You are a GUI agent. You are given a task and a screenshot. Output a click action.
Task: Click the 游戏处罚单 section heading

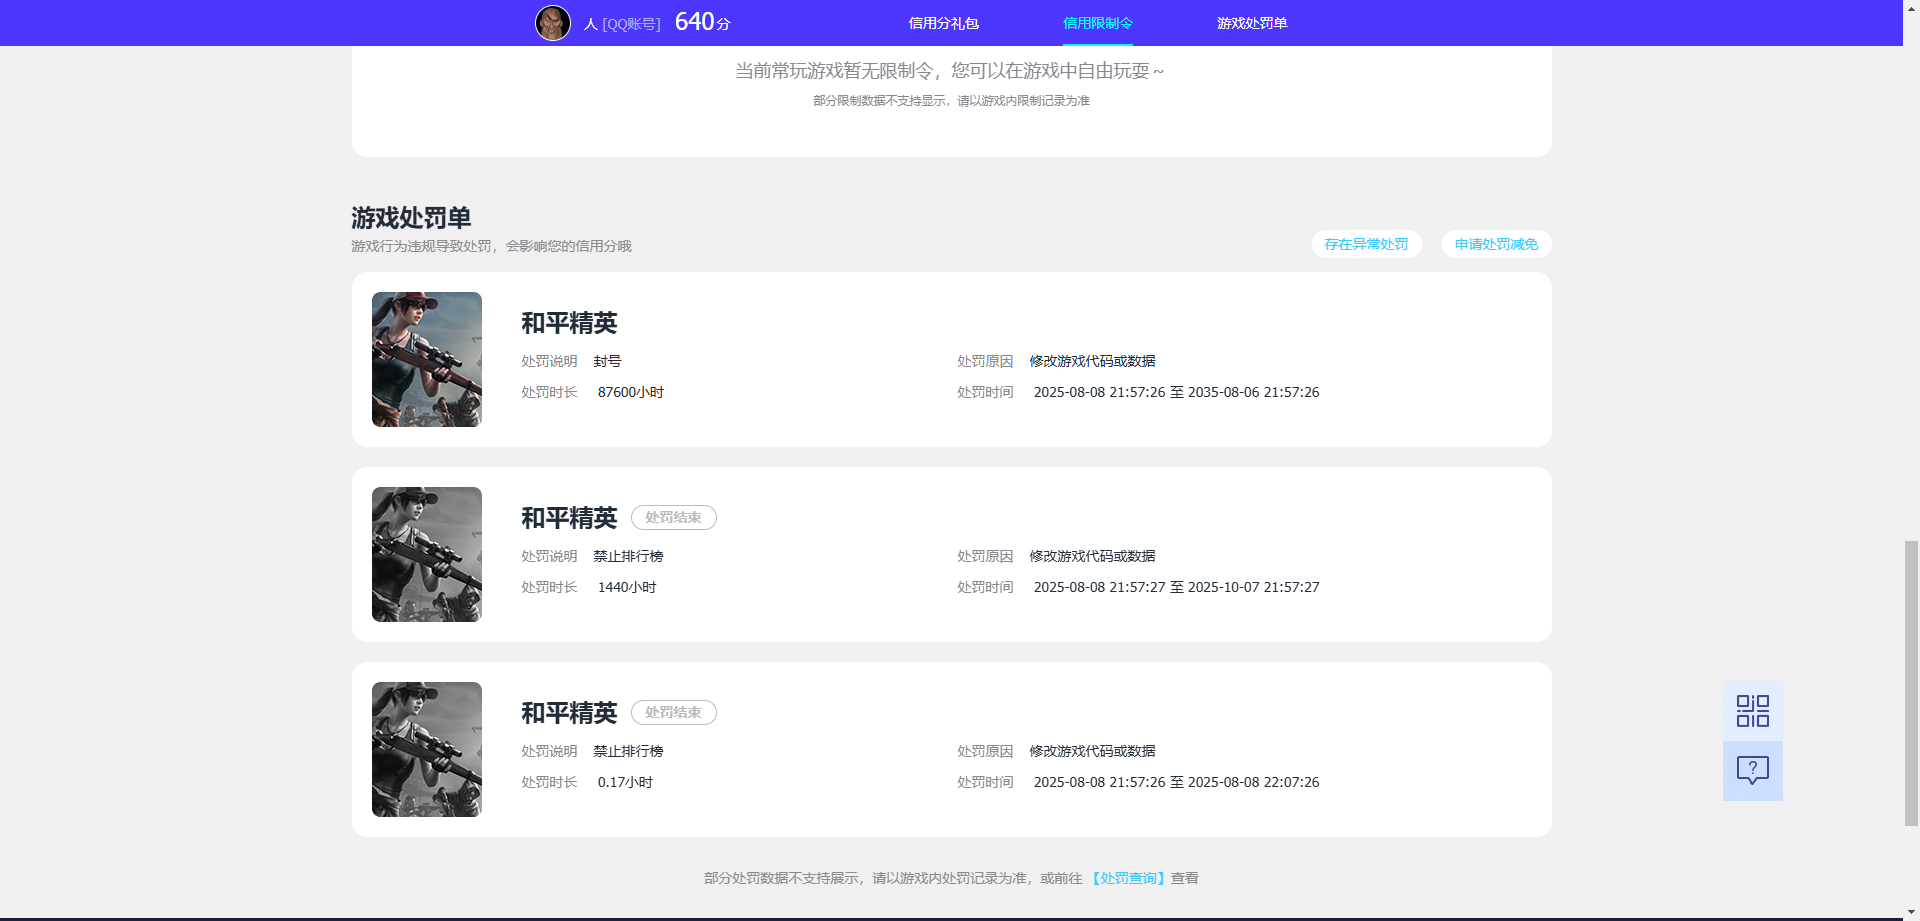[411, 218]
